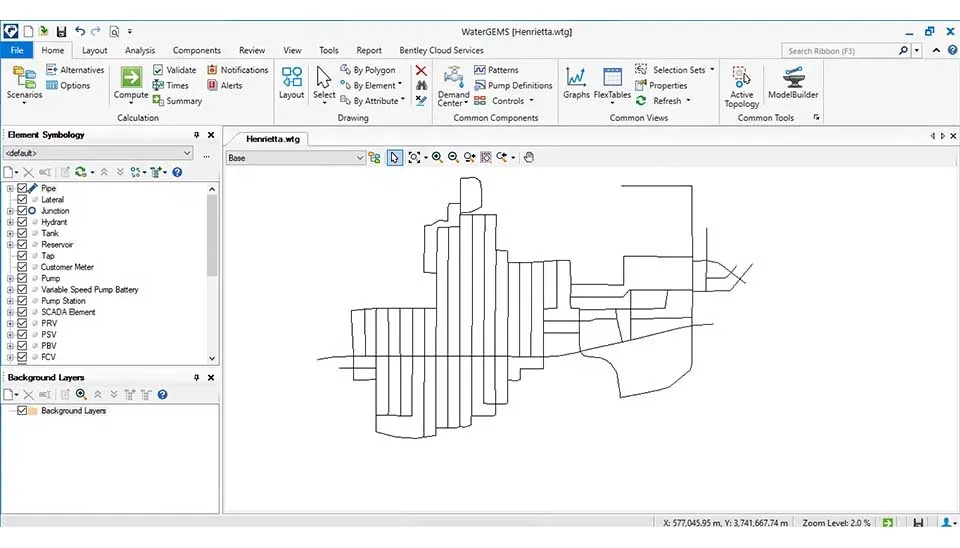The width and height of the screenshot is (960, 548).
Task: Click the Search Ribbon input field
Action: (839, 51)
